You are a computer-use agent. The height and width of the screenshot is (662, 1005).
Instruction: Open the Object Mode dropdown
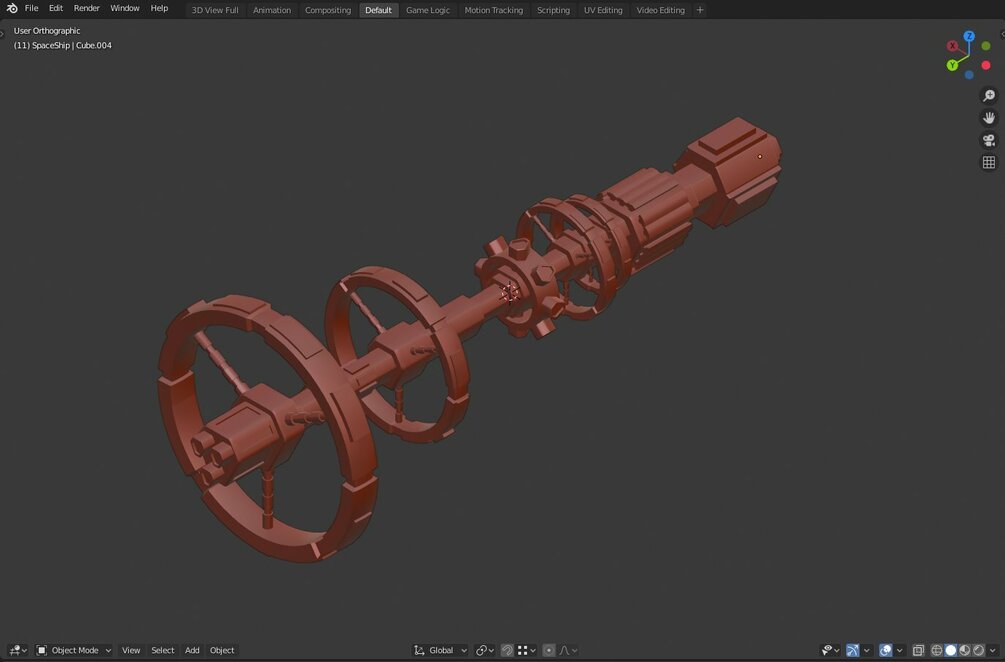click(74, 650)
